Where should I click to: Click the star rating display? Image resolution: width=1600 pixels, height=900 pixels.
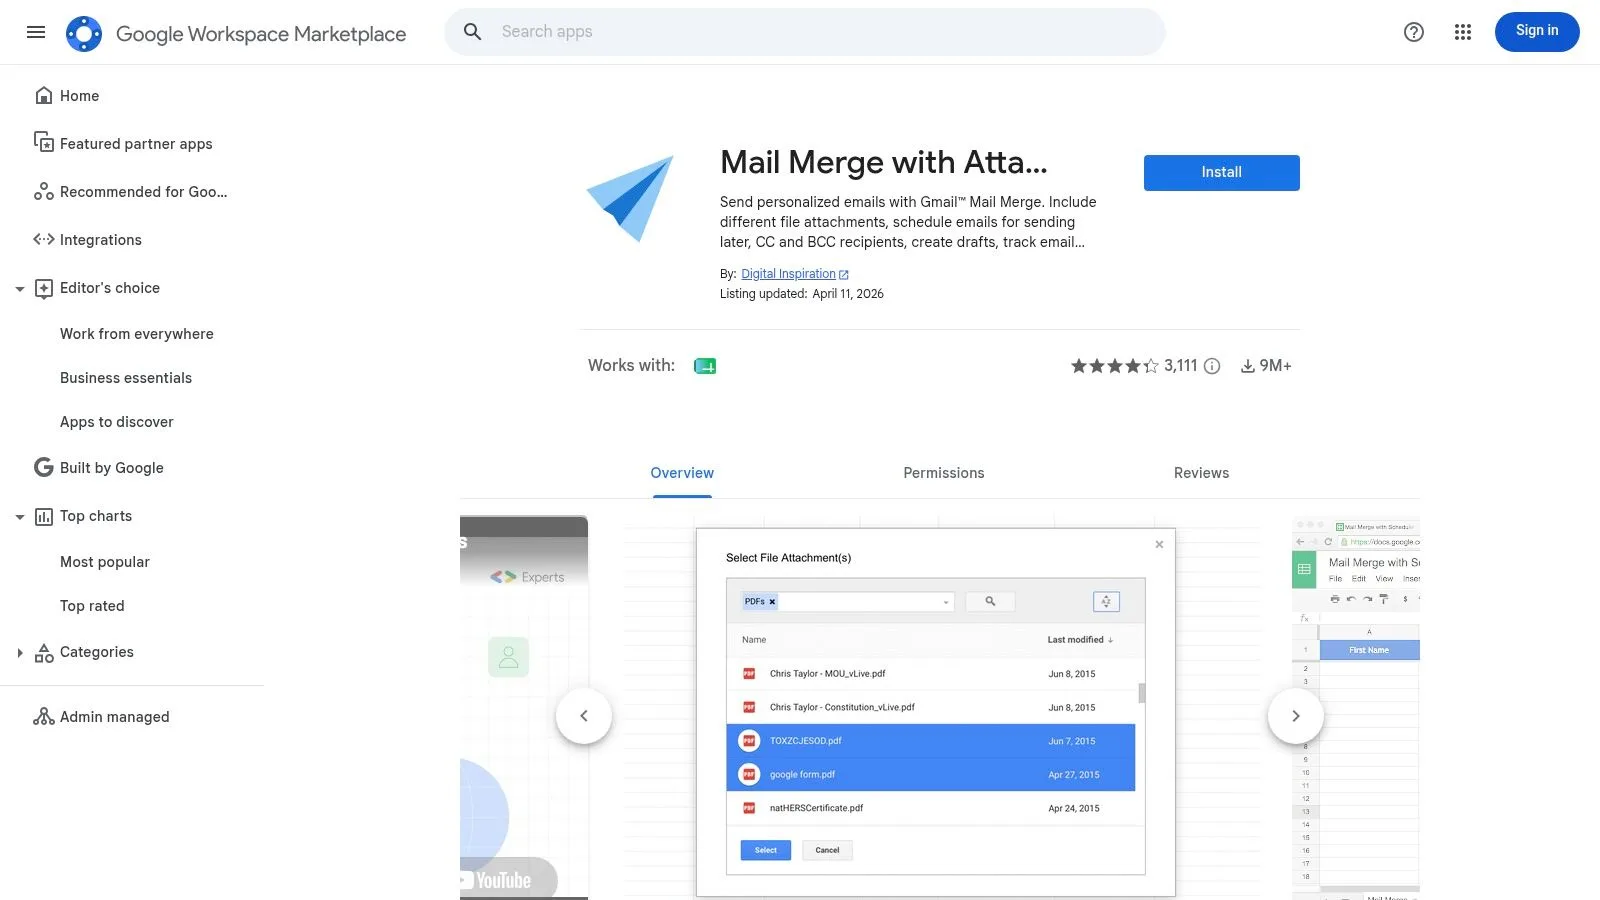pos(1114,366)
